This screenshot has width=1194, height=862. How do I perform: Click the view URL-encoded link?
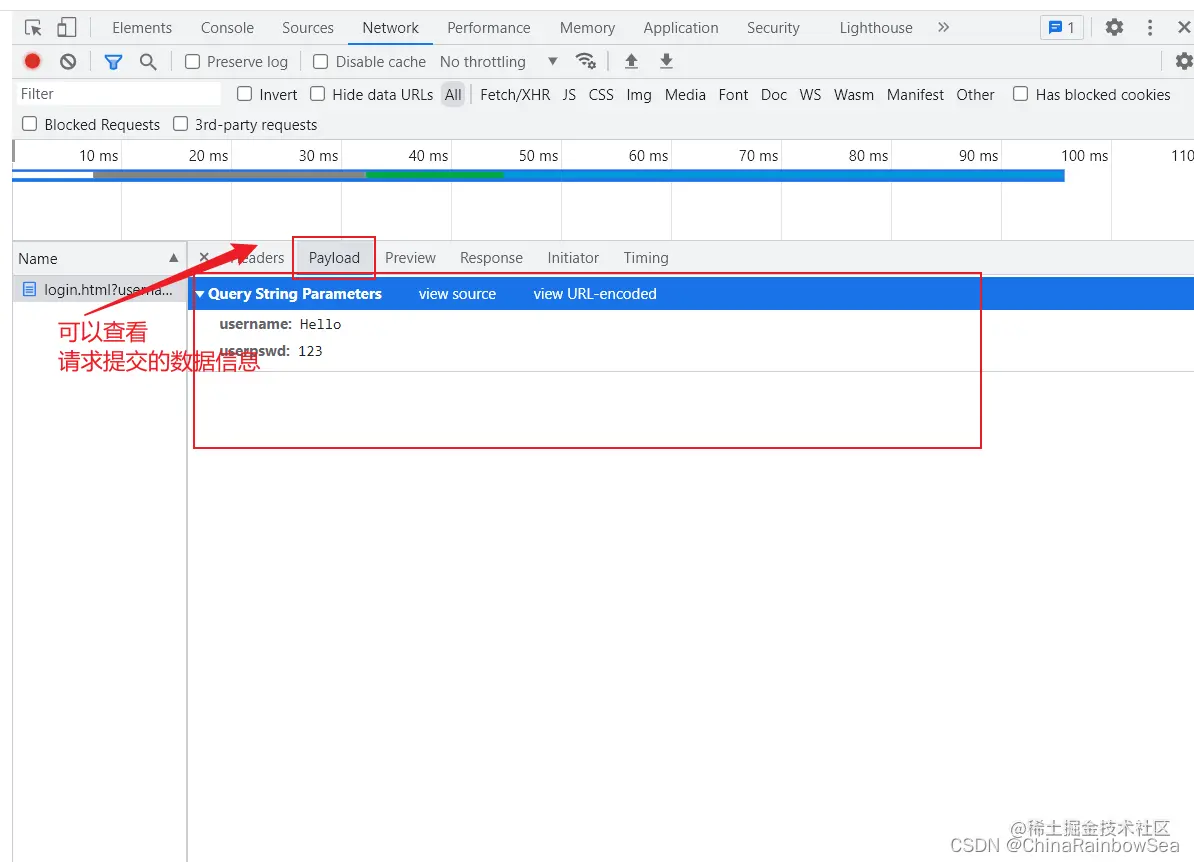coord(595,294)
